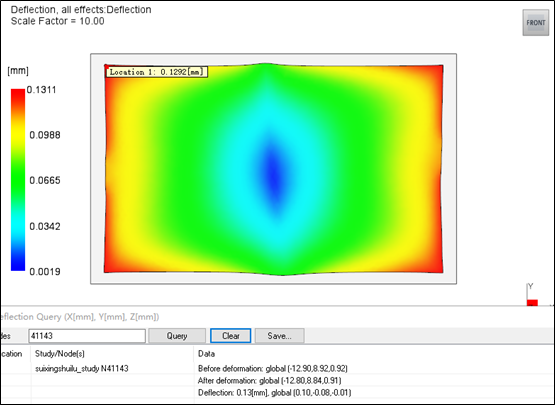Click the 0.0019 minimum legend value

(45, 272)
